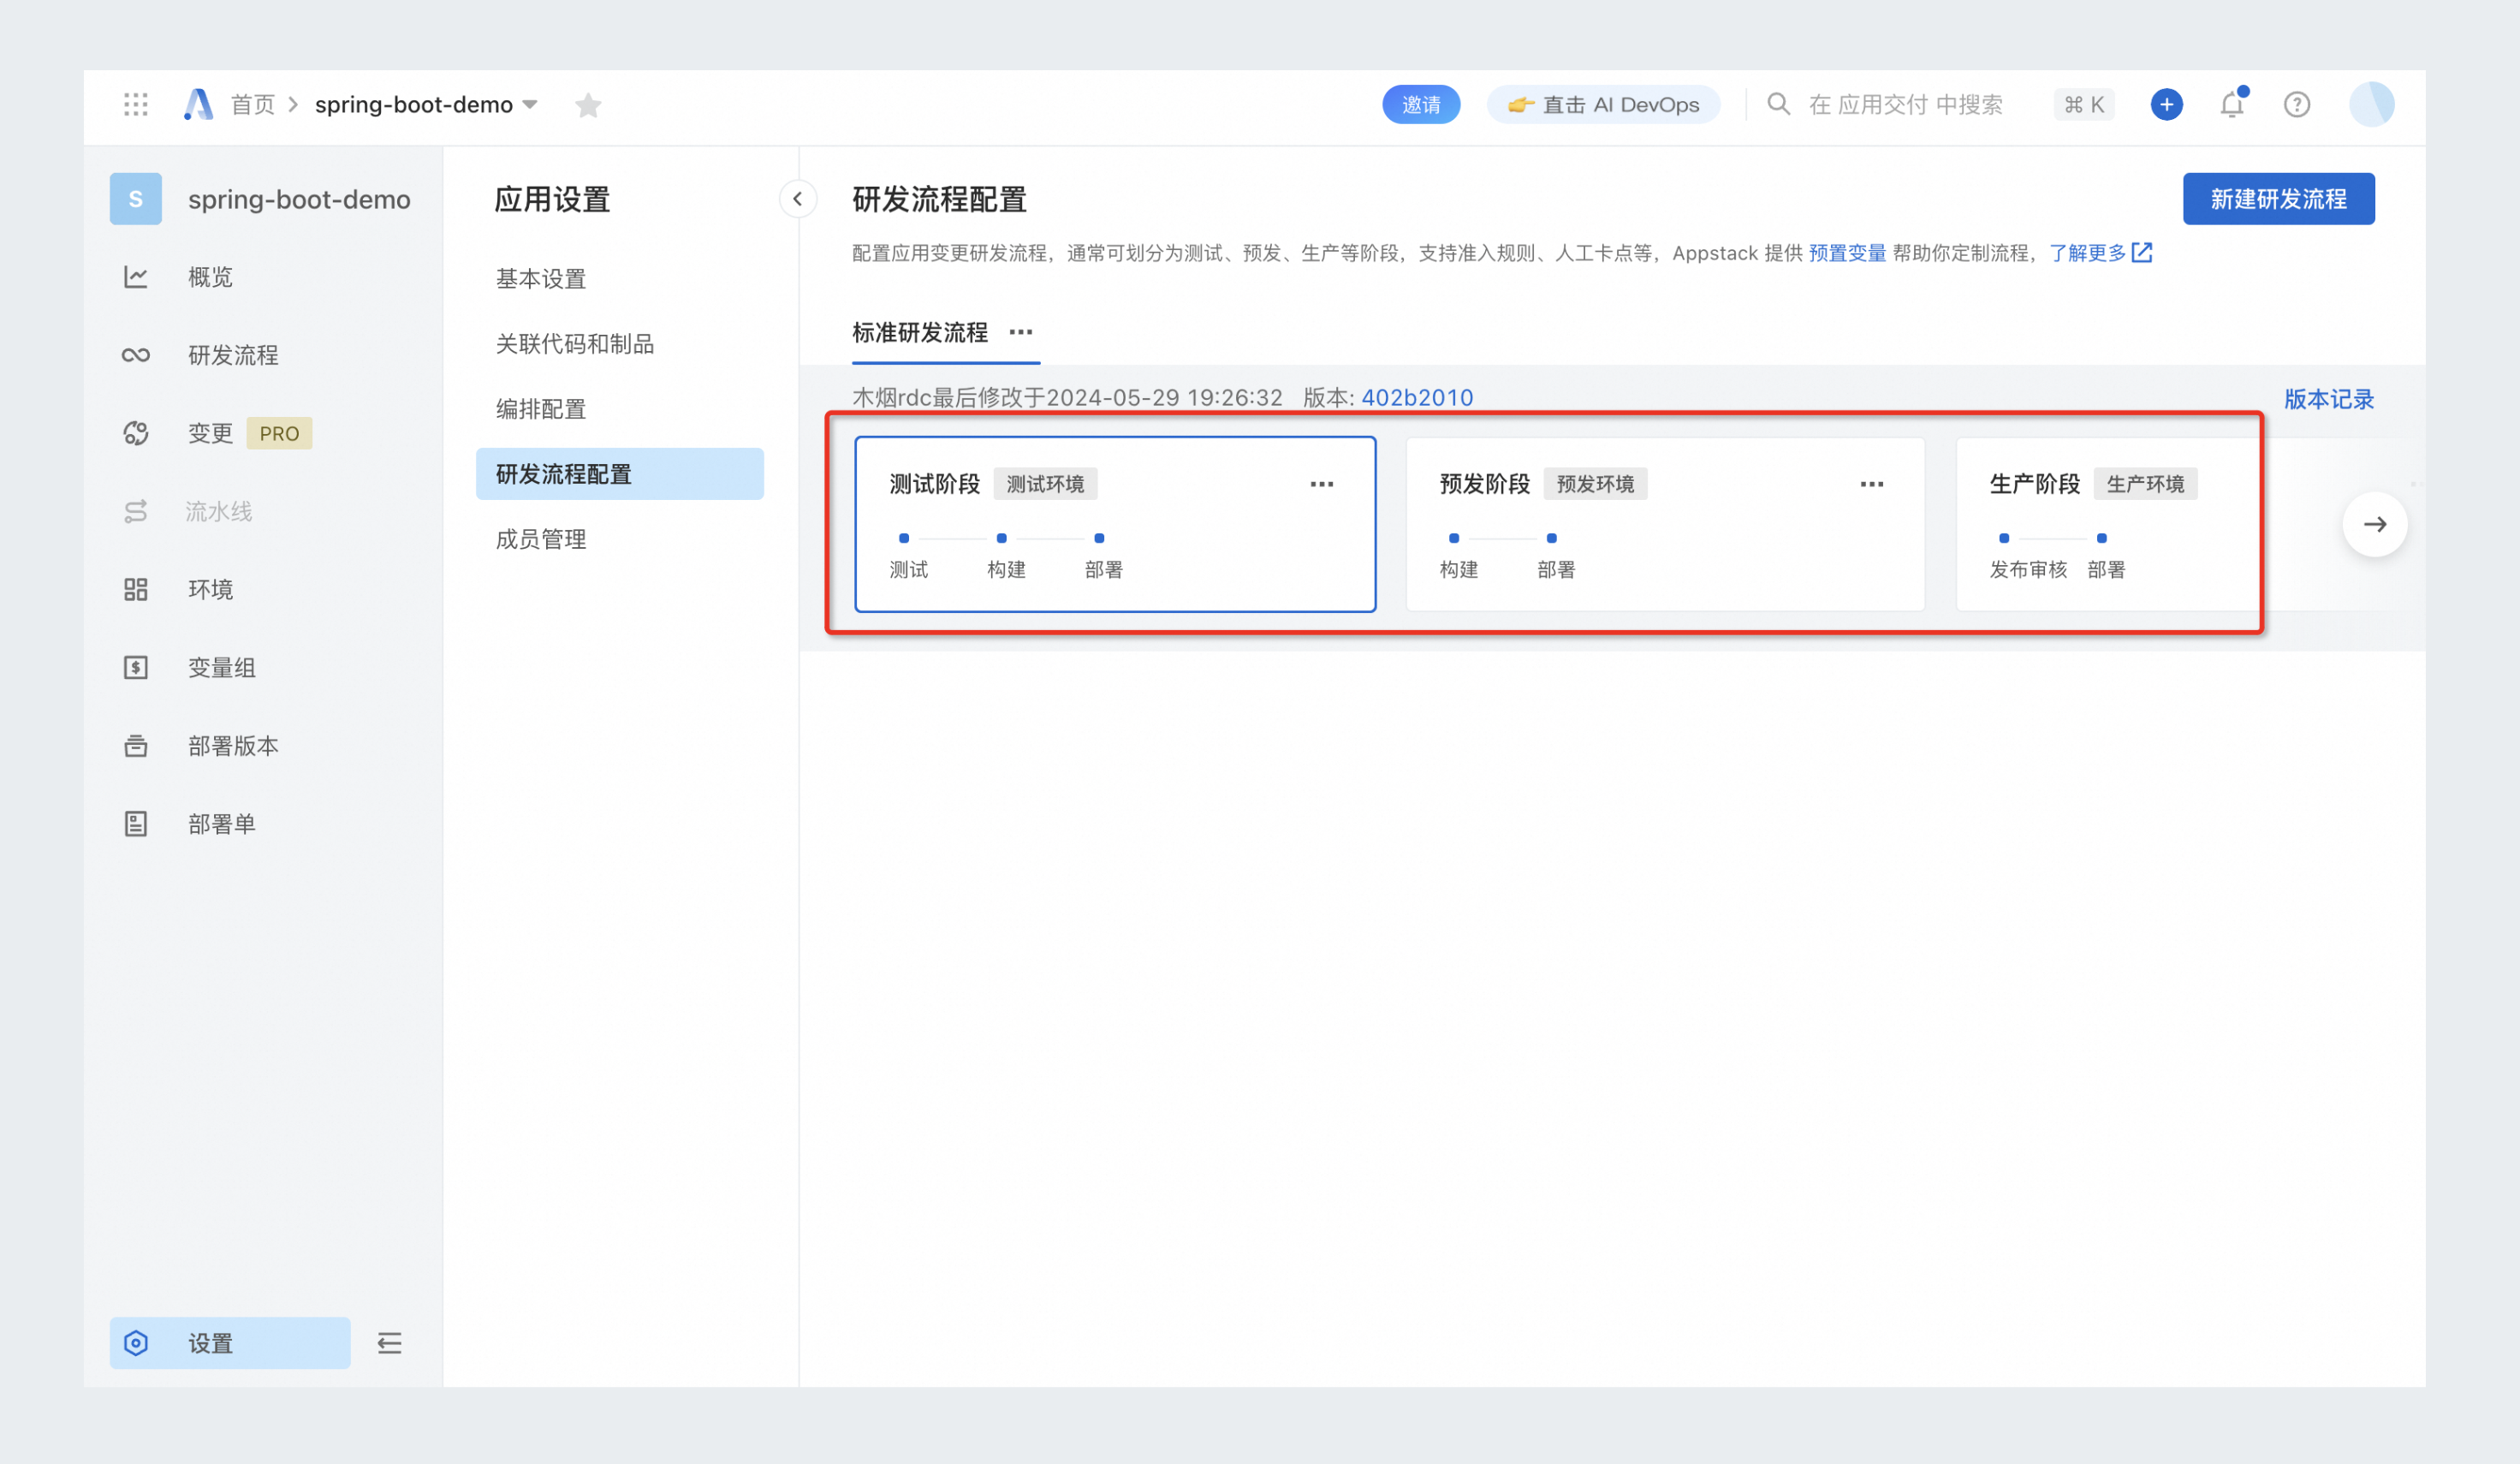Click the spring-boot-demo S app icon

pyautogui.click(x=136, y=199)
